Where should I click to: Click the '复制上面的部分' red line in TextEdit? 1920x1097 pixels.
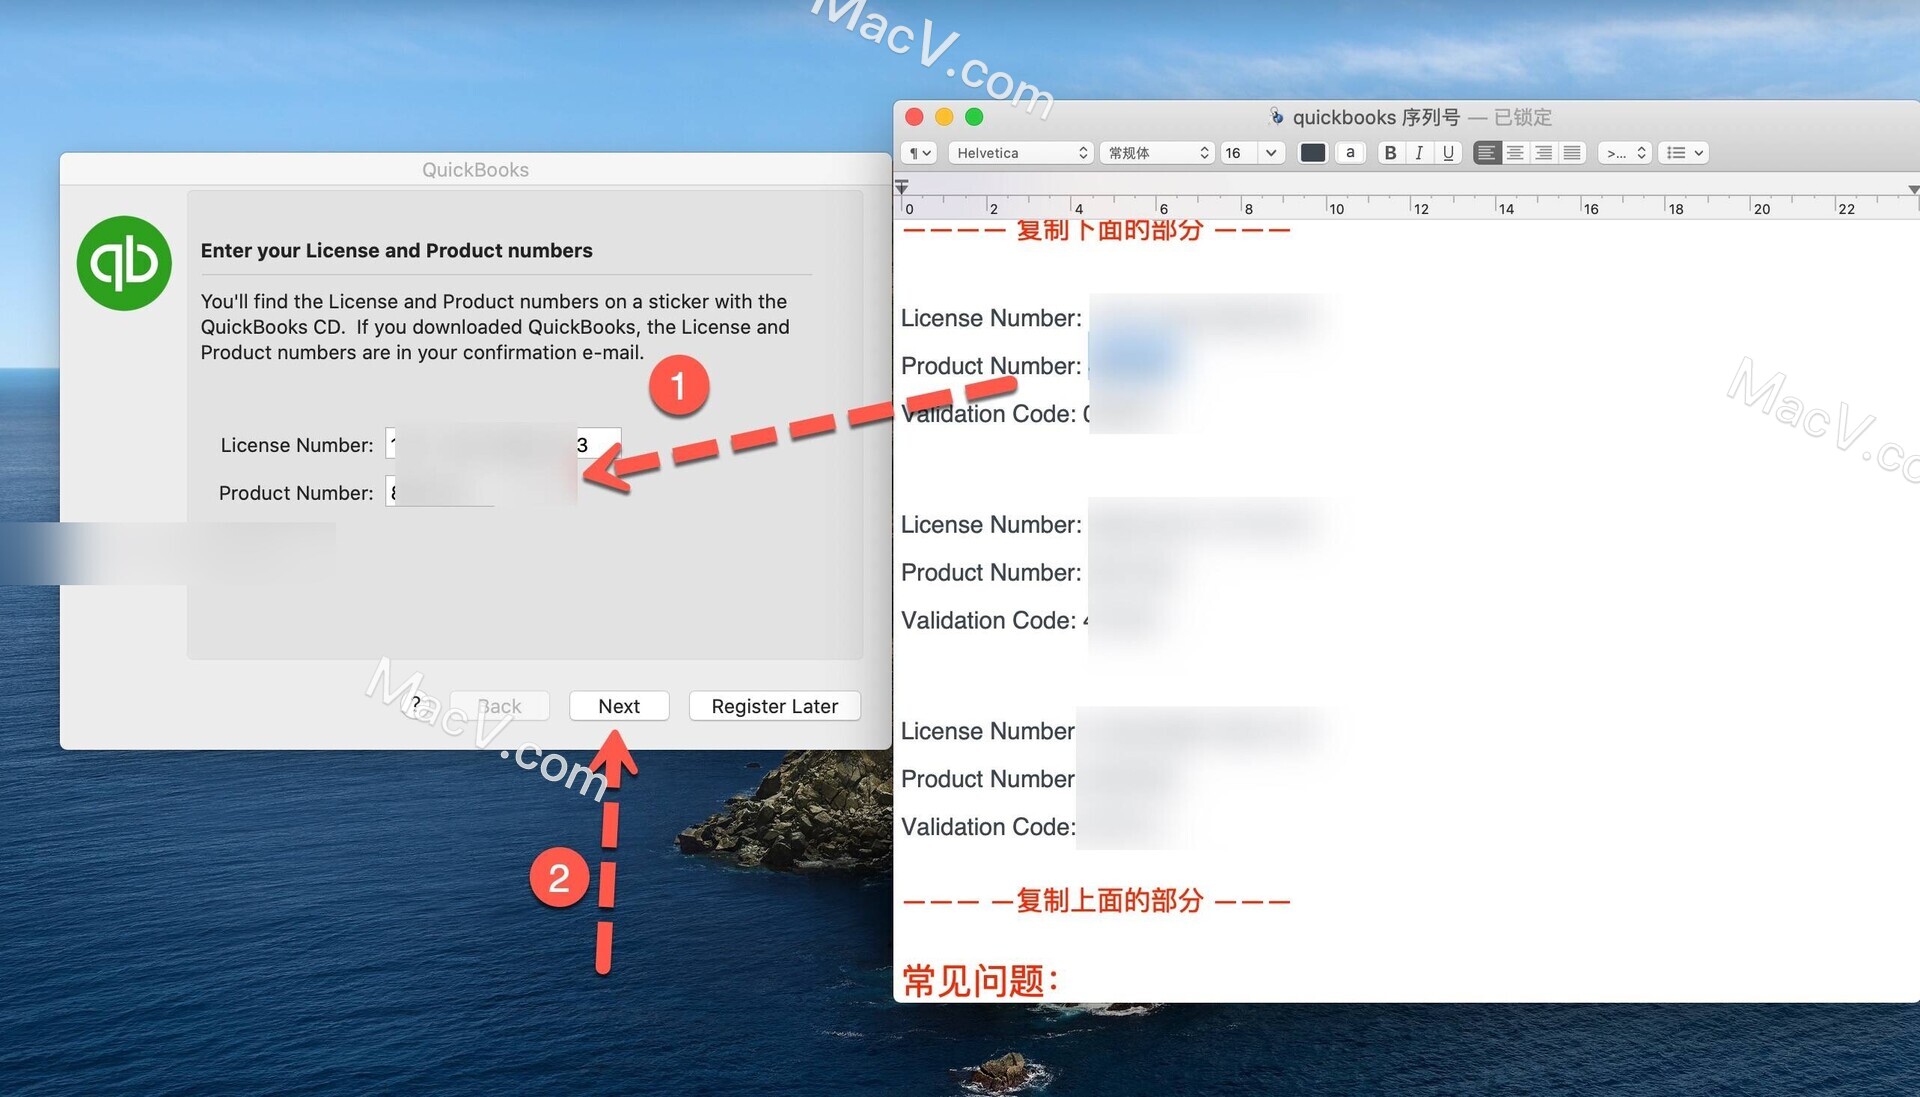tap(1097, 900)
